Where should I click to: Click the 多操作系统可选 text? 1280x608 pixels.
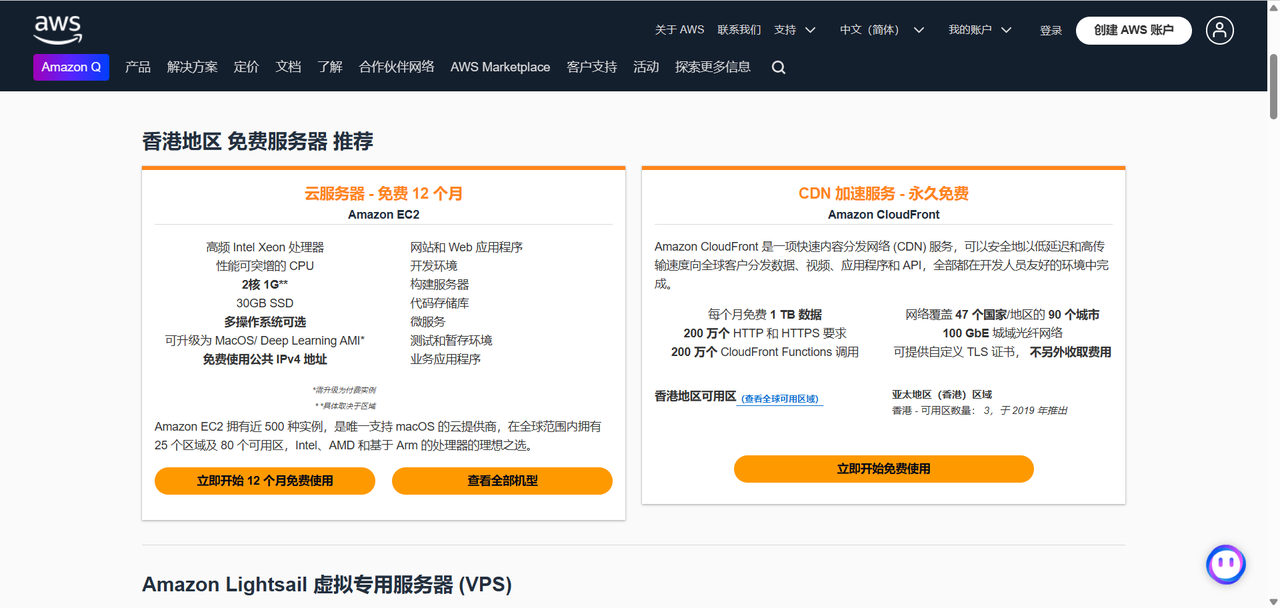265,322
